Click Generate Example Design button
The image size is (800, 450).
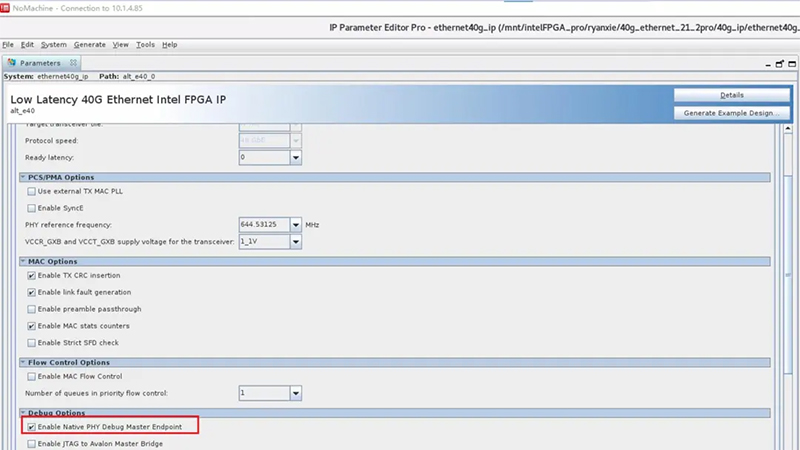tap(732, 113)
